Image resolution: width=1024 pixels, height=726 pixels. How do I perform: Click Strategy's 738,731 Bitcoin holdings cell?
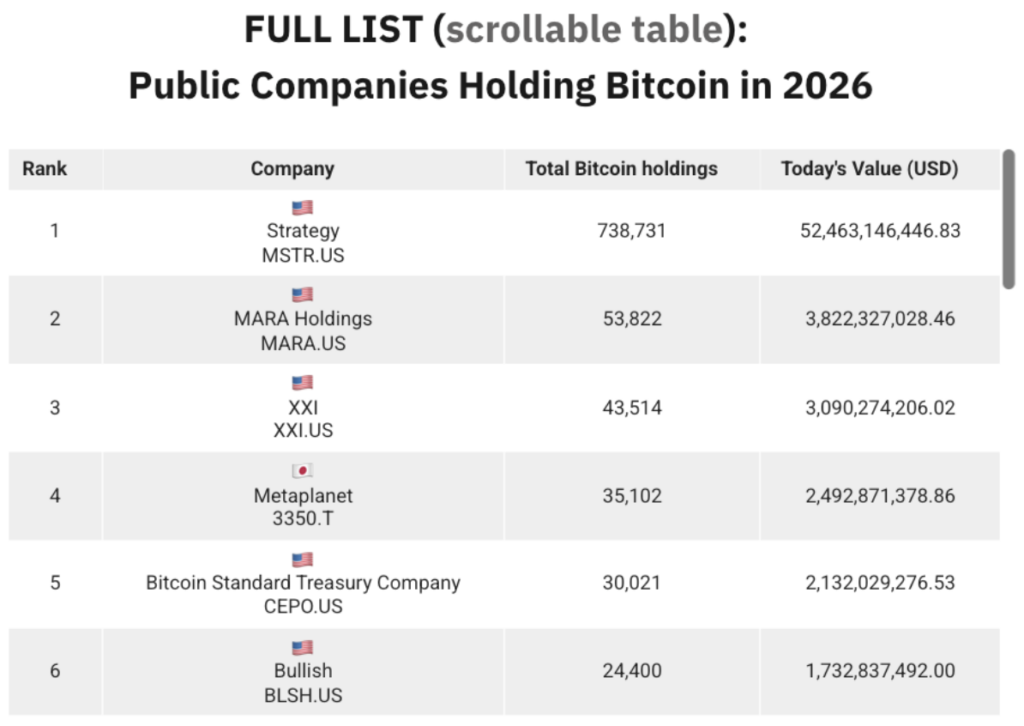coord(630,231)
